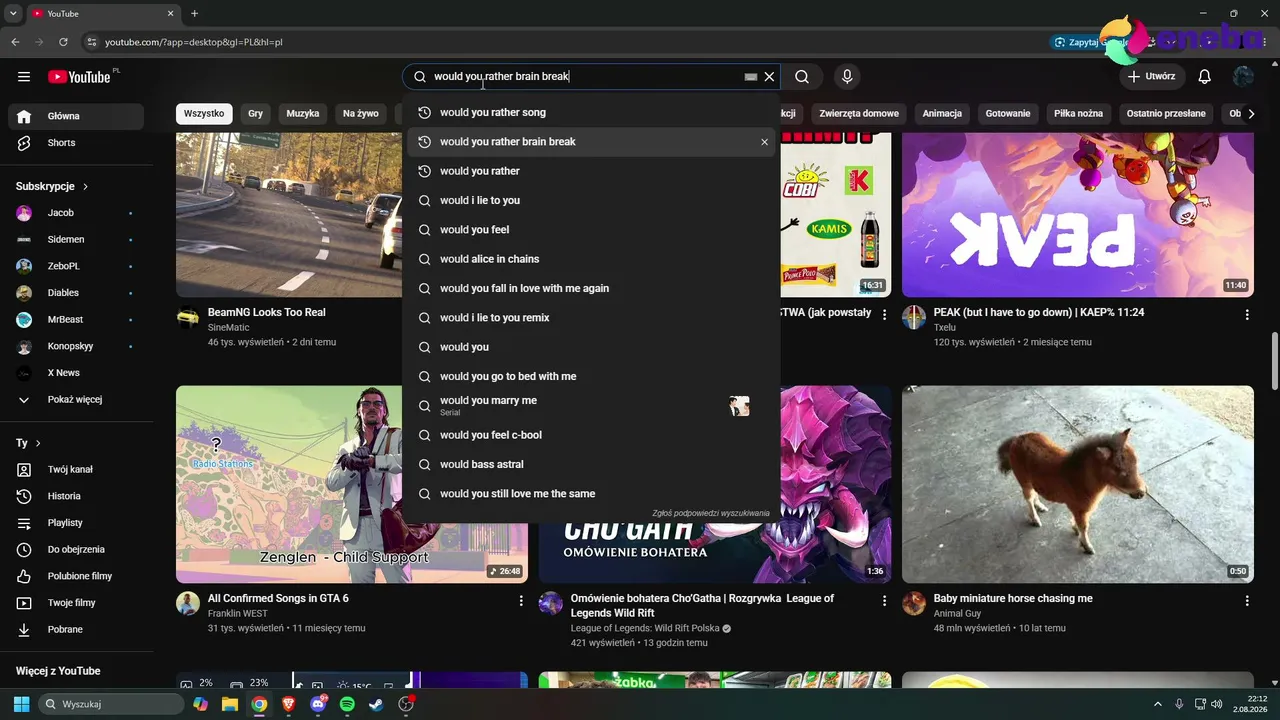
Task: Choose the 'would i lie to you' suggestion
Action: point(591,201)
